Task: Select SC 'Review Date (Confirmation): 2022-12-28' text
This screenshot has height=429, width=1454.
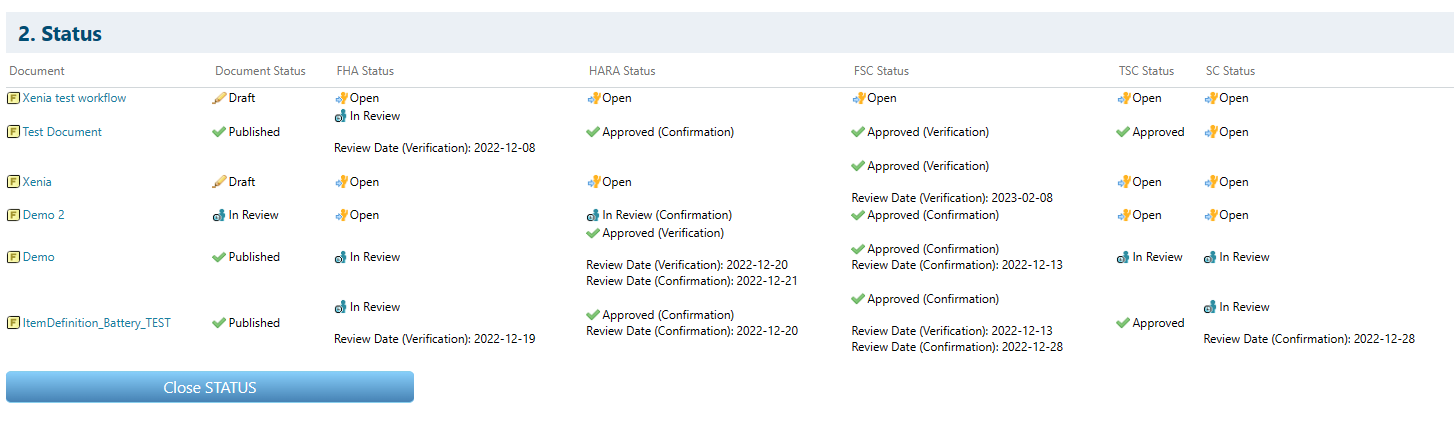Action: tap(1309, 339)
